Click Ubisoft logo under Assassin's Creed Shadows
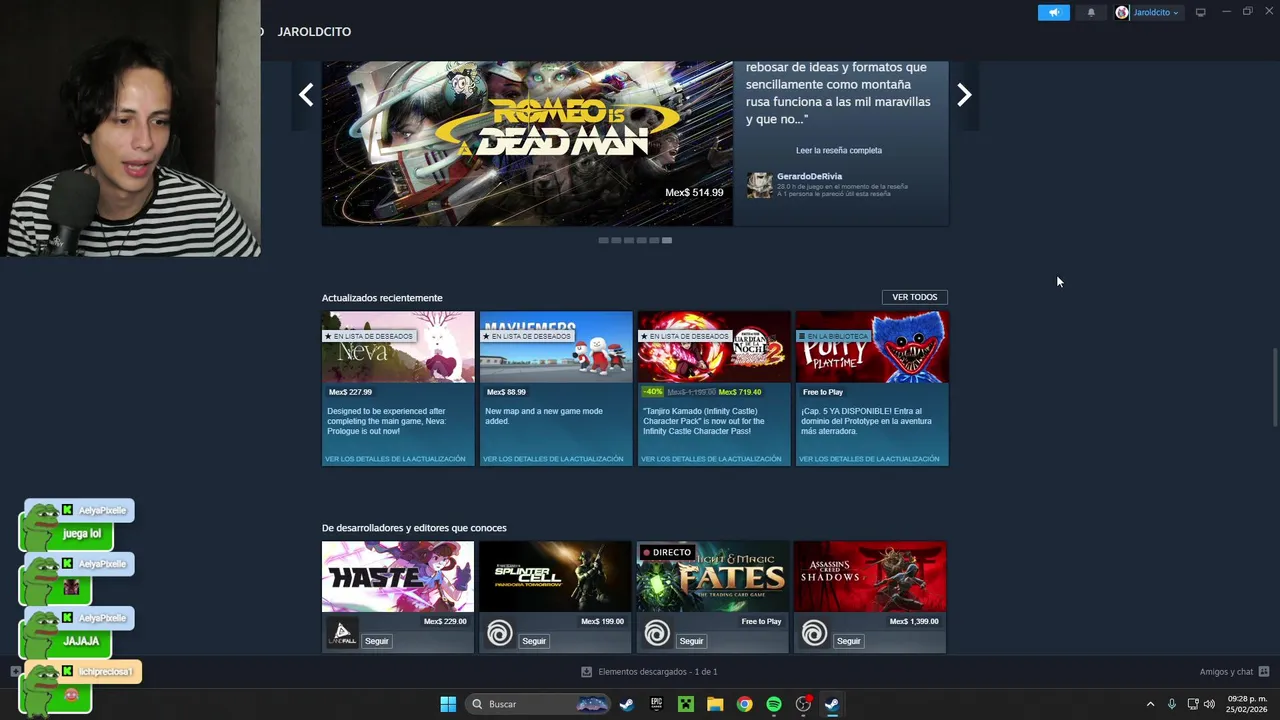This screenshot has height=720, width=1280. [814, 633]
